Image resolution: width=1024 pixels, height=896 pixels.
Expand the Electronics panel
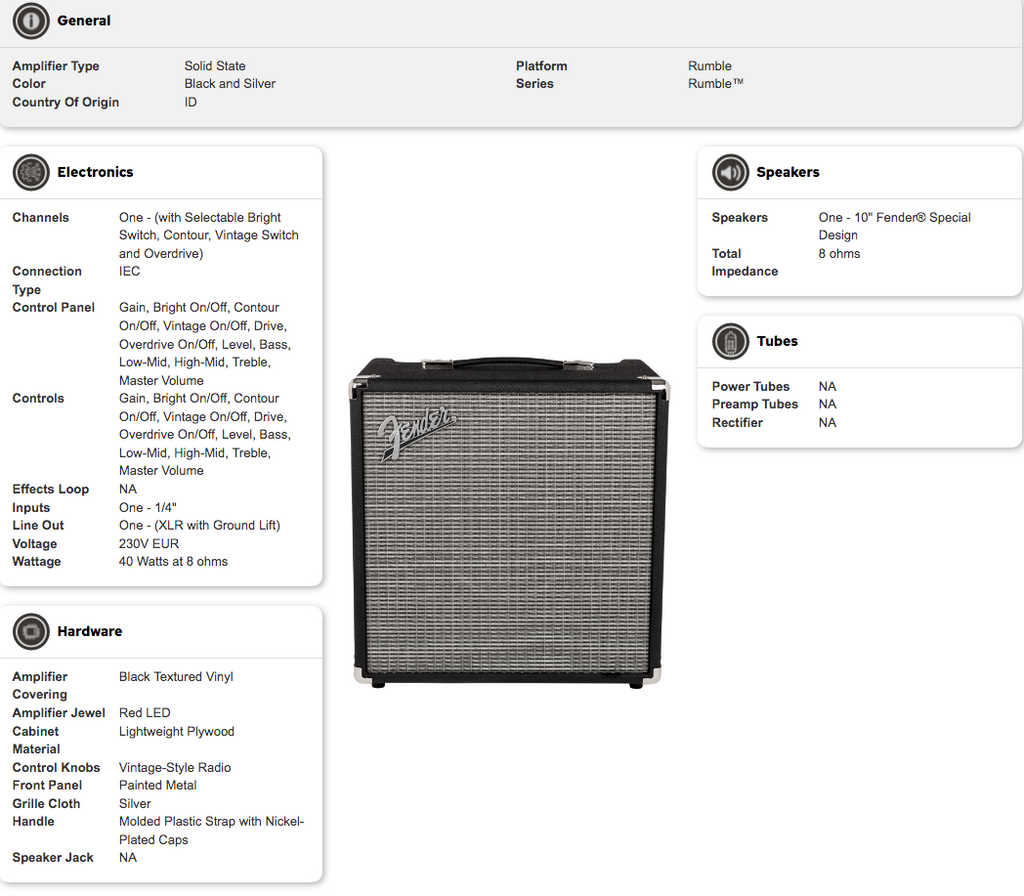[x=95, y=172]
